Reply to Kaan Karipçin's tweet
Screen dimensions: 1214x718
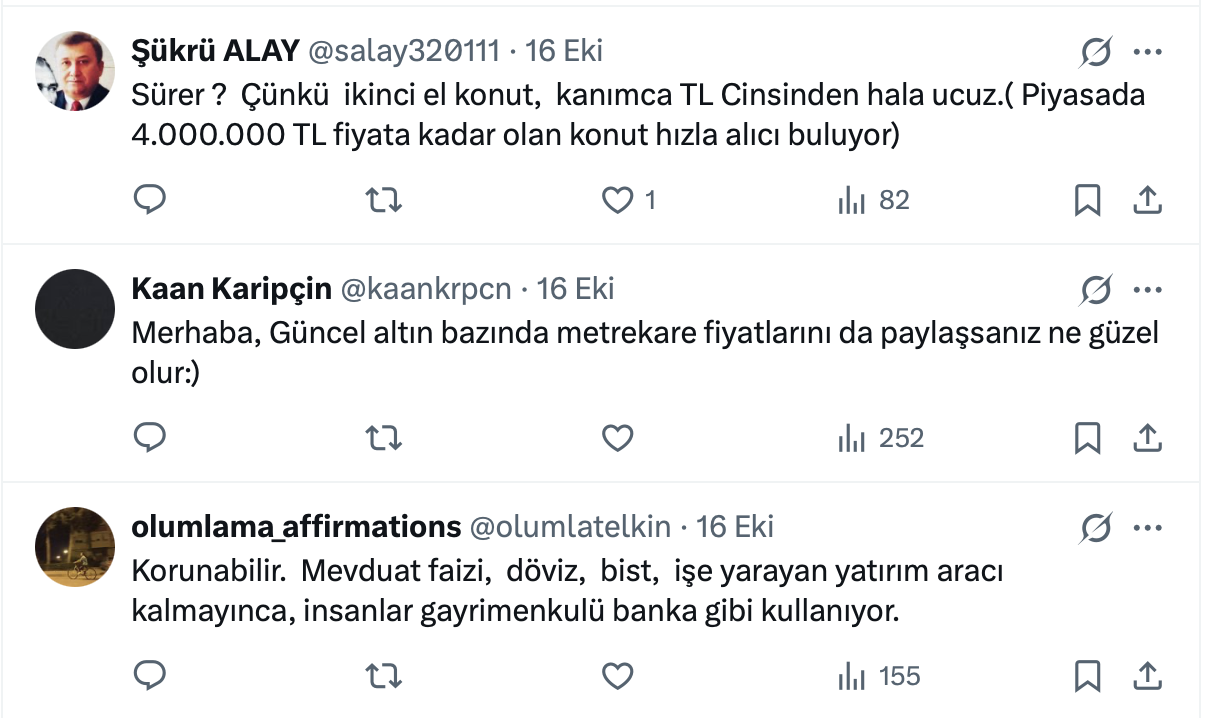coord(149,438)
